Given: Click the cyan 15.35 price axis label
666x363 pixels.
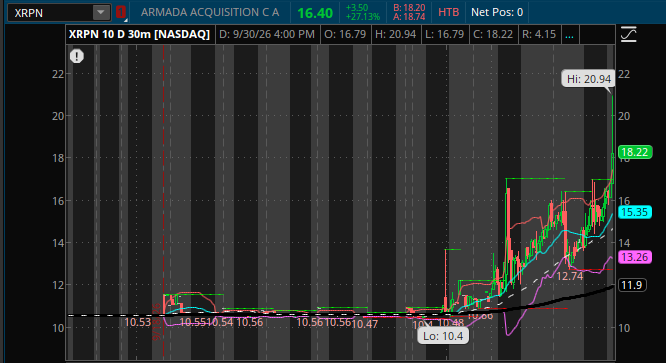Looking at the screenshot, I should (635, 212).
